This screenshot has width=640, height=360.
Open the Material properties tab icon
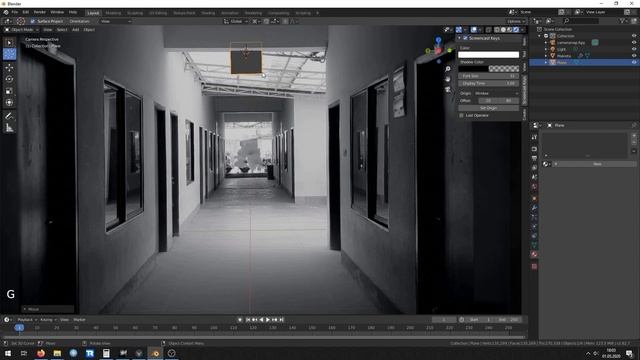coord(534,254)
